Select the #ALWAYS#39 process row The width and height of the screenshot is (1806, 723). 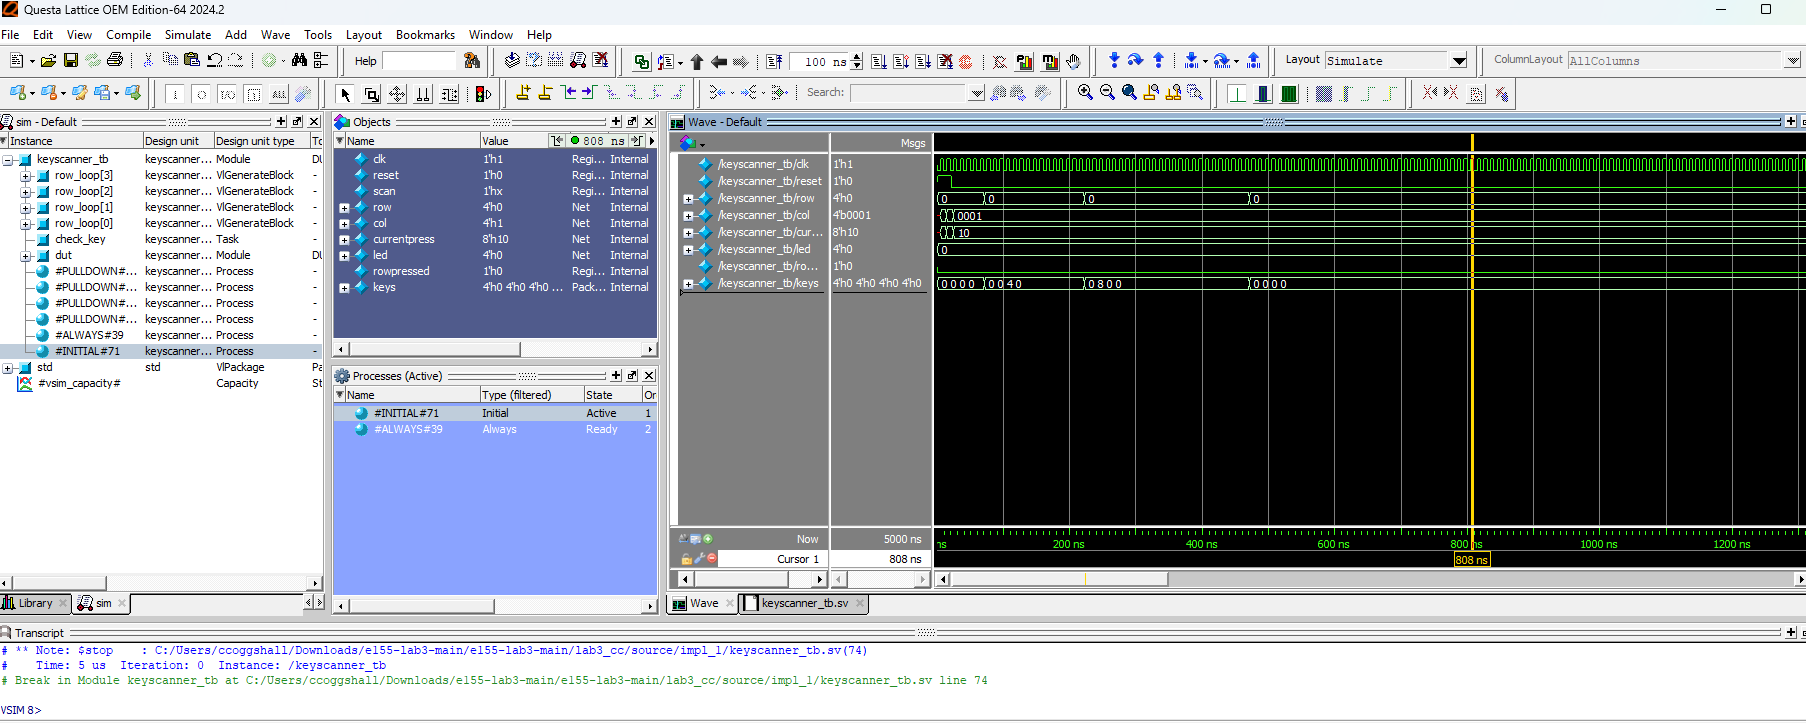pos(408,430)
